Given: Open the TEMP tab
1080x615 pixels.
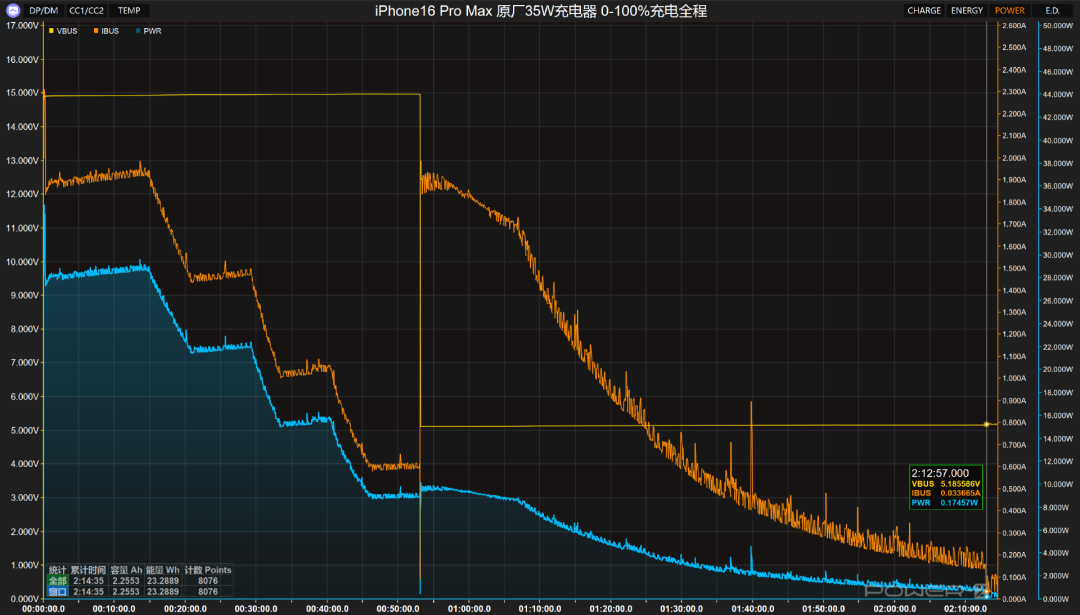Looking at the screenshot, I should (129, 10).
